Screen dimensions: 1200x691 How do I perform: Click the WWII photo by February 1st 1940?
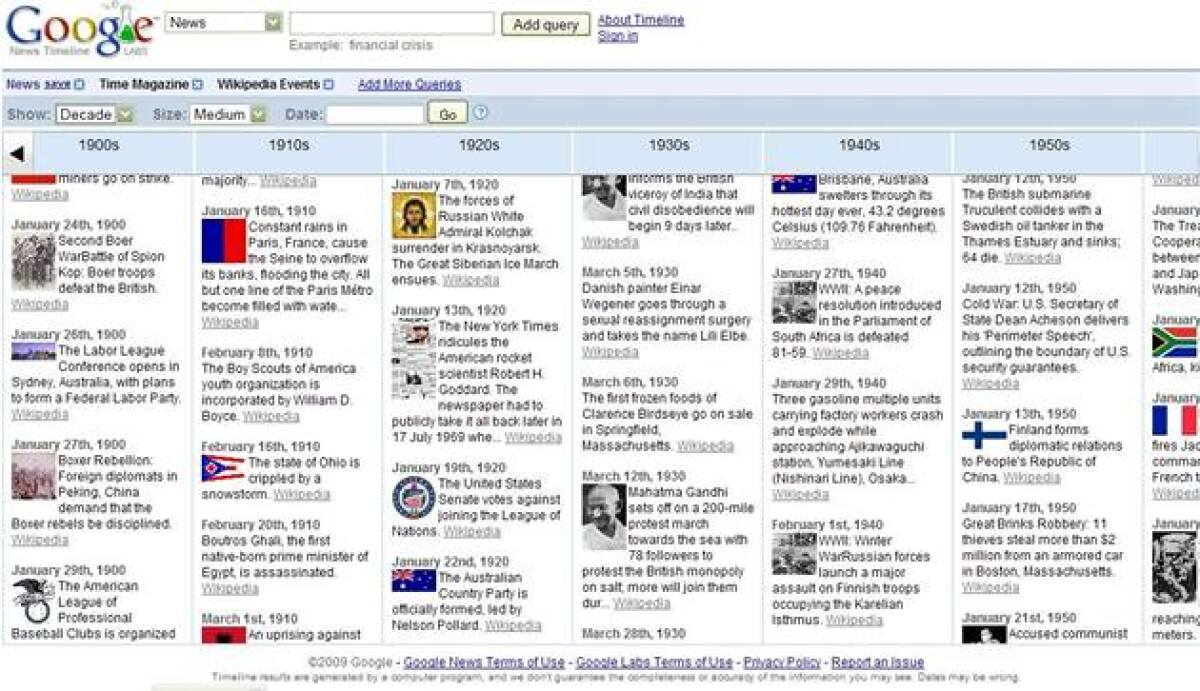pos(794,554)
